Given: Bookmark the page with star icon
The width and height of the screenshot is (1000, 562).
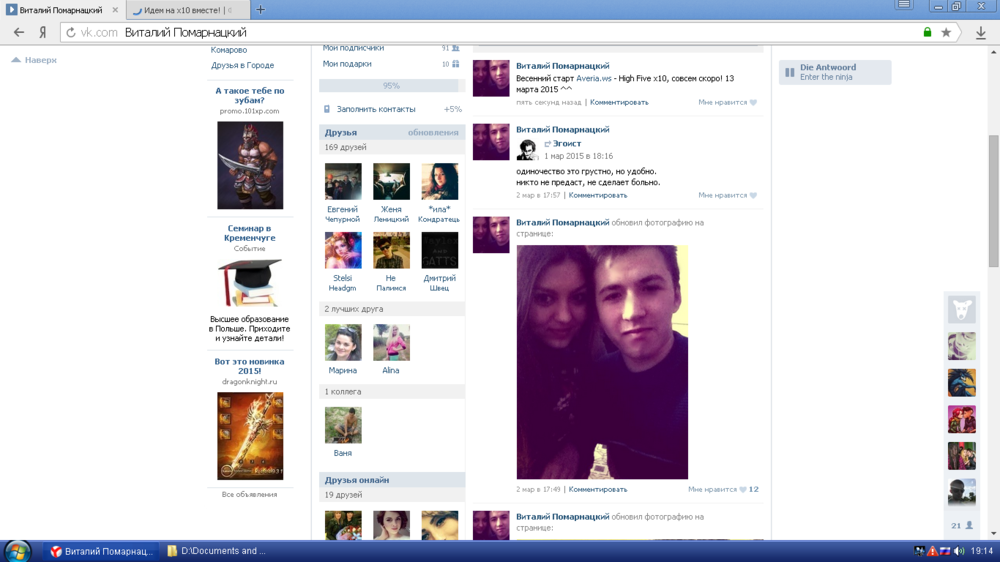Looking at the screenshot, I should point(946,33).
